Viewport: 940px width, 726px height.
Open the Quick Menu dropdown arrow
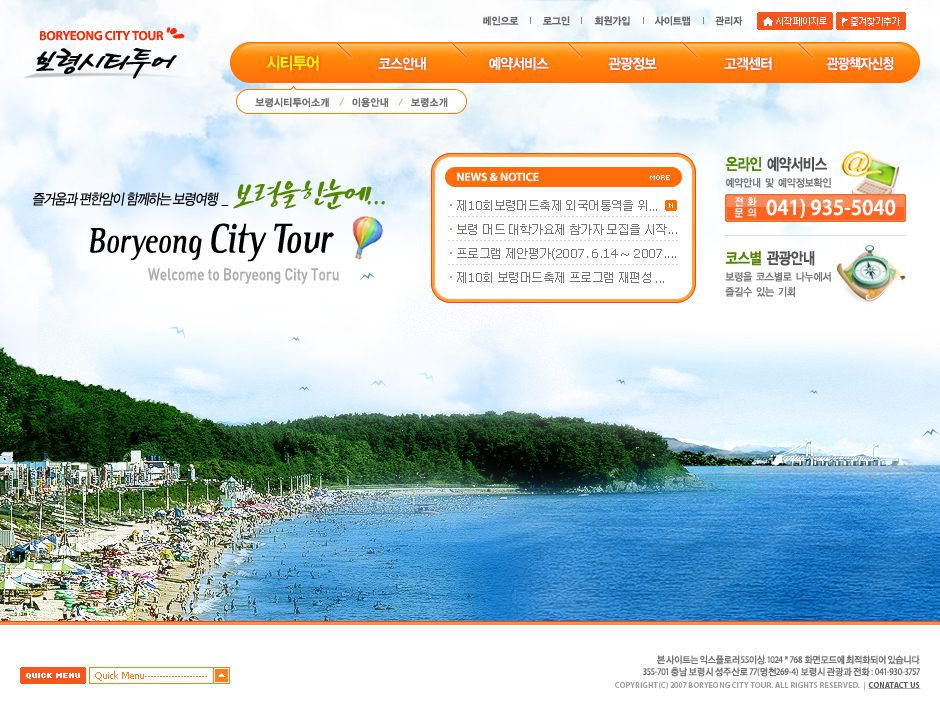[x=221, y=676]
